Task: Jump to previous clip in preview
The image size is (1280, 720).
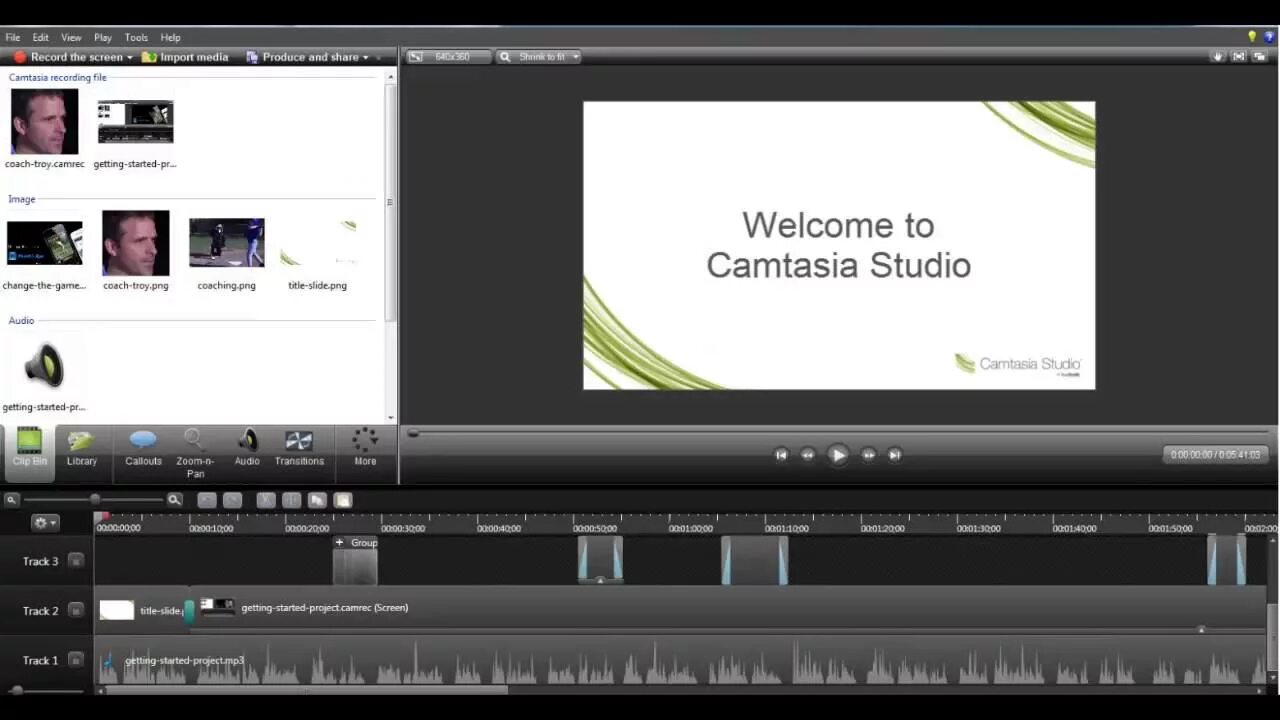Action: click(781, 455)
